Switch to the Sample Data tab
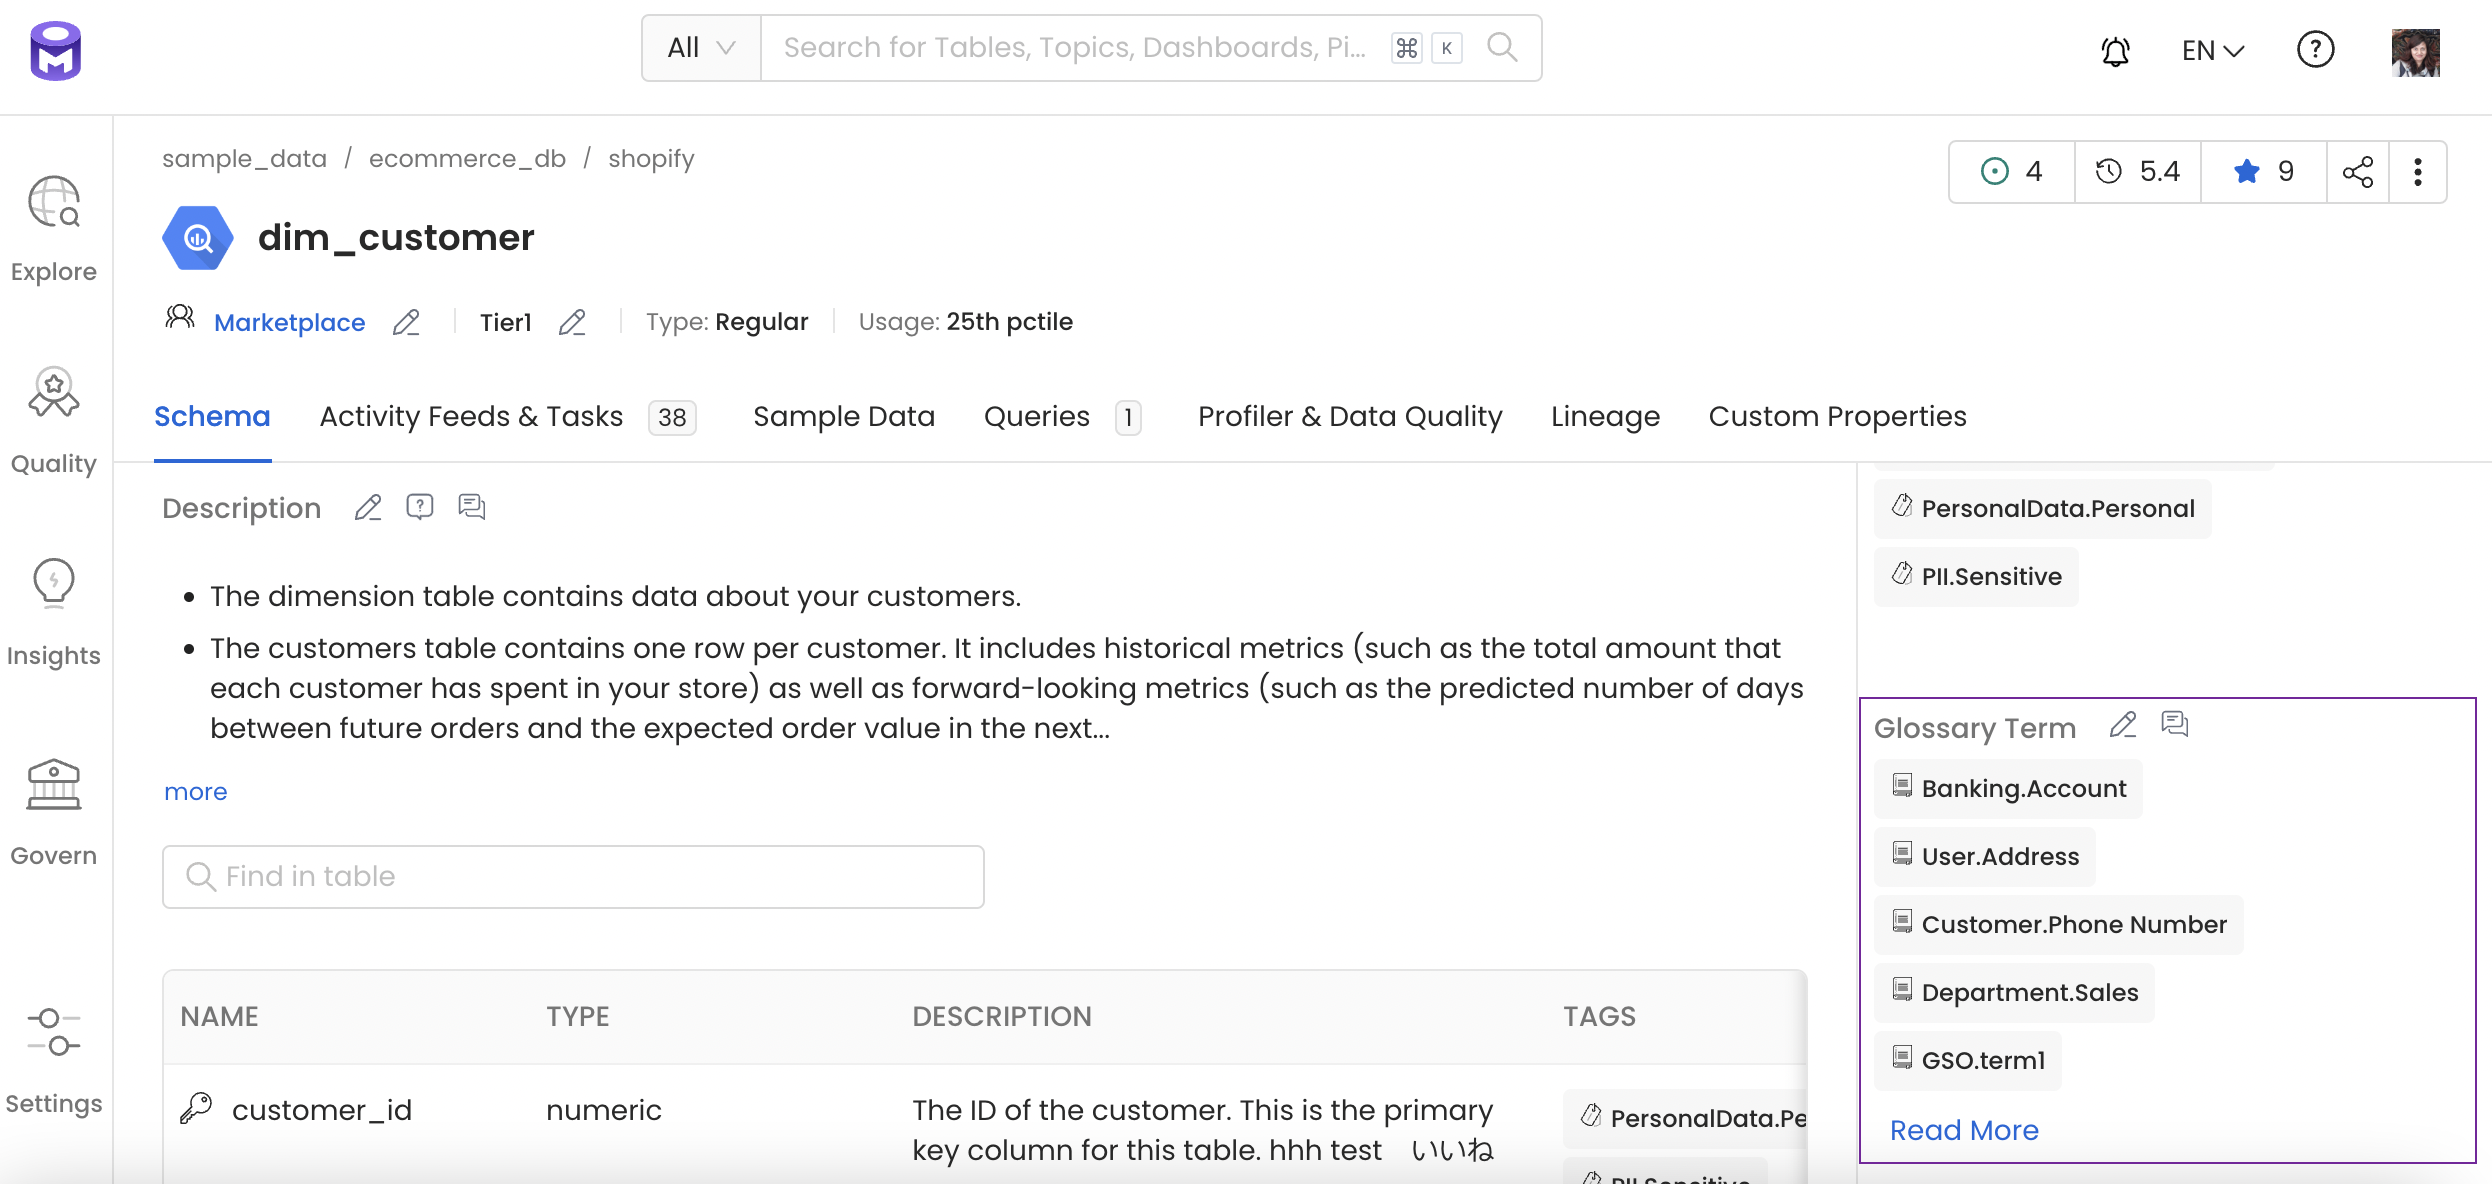The image size is (2492, 1184). click(844, 416)
